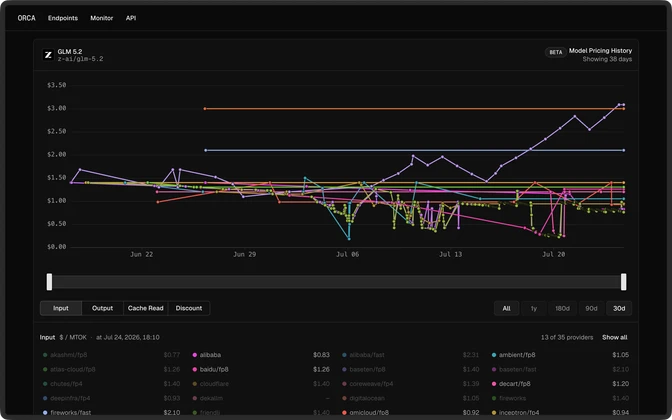The height and width of the screenshot is (420, 672).
Task: Click the Showing 38 days text
Action: coord(607,59)
